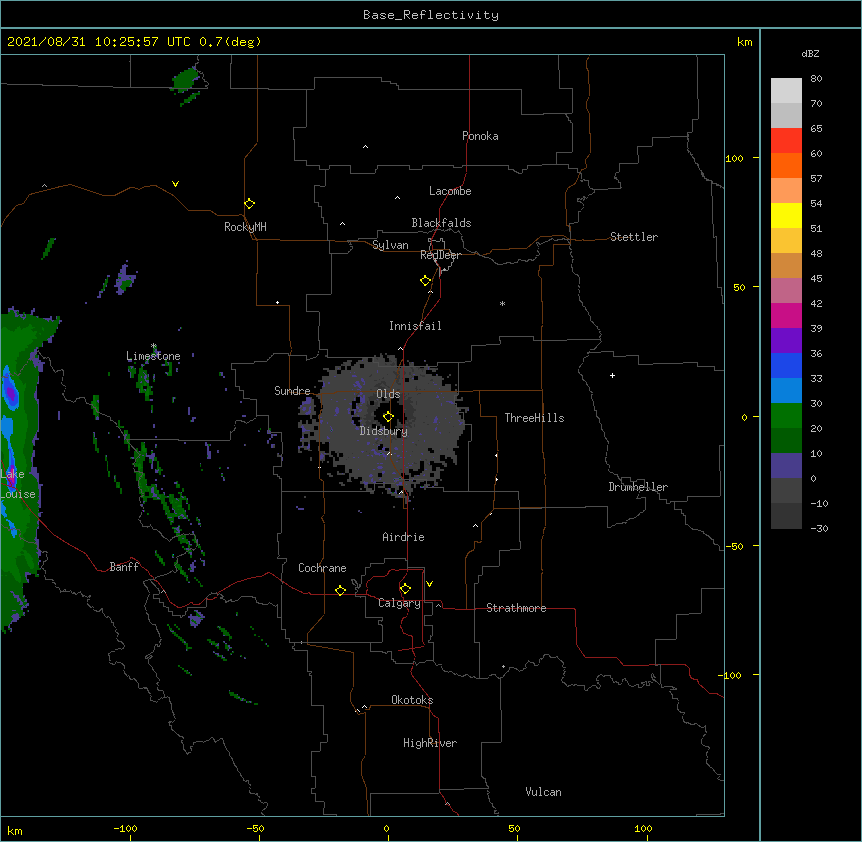Select the yellow v marker northwest of RockyMH
The width and height of the screenshot is (862, 842).
click(175, 184)
